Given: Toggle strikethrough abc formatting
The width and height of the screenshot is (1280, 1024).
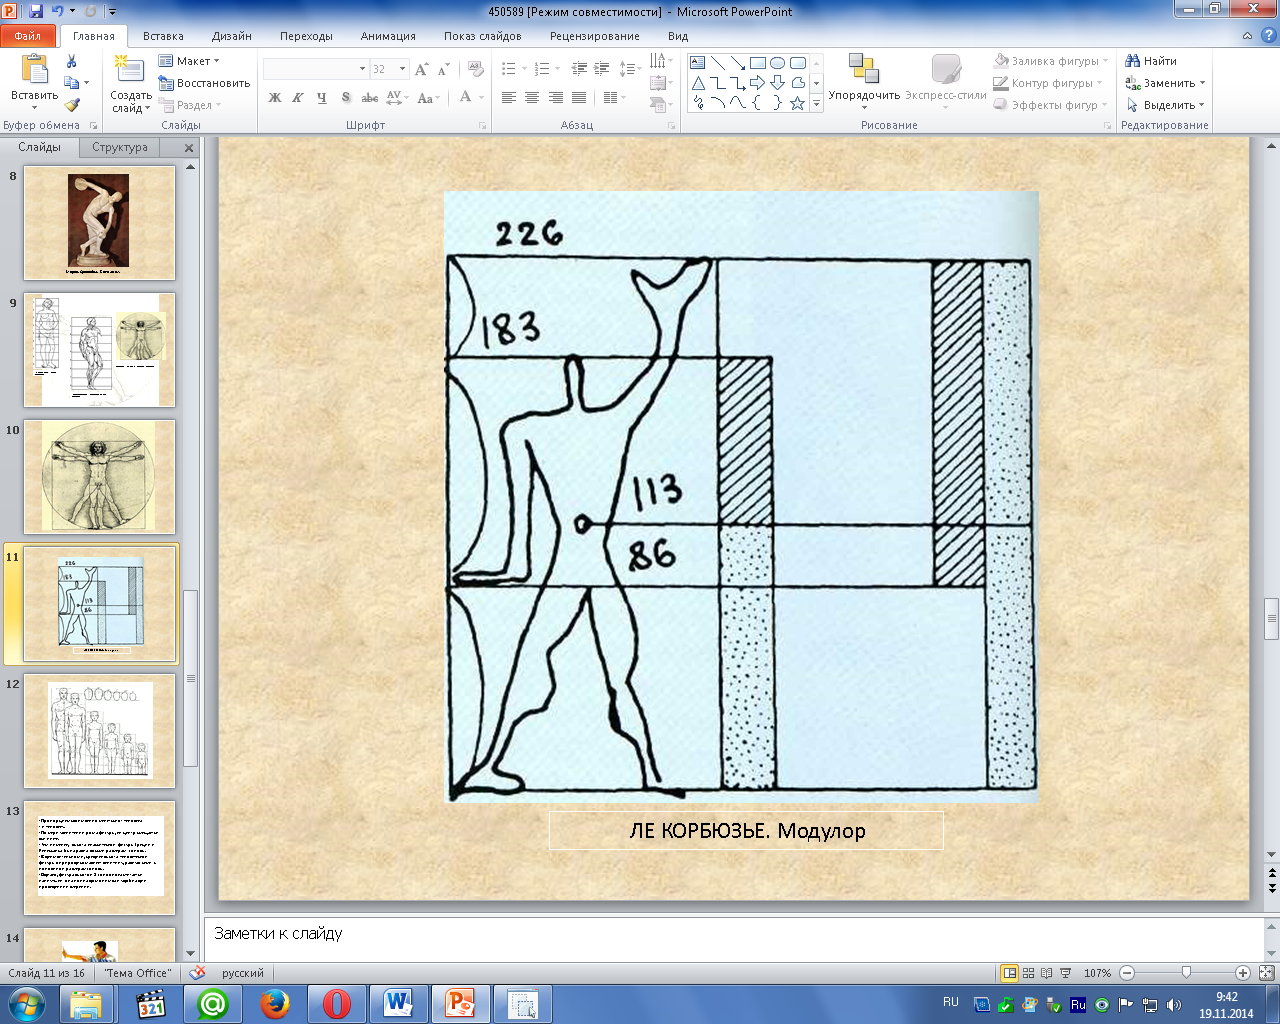Looking at the screenshot, I should tap(369, 97).
